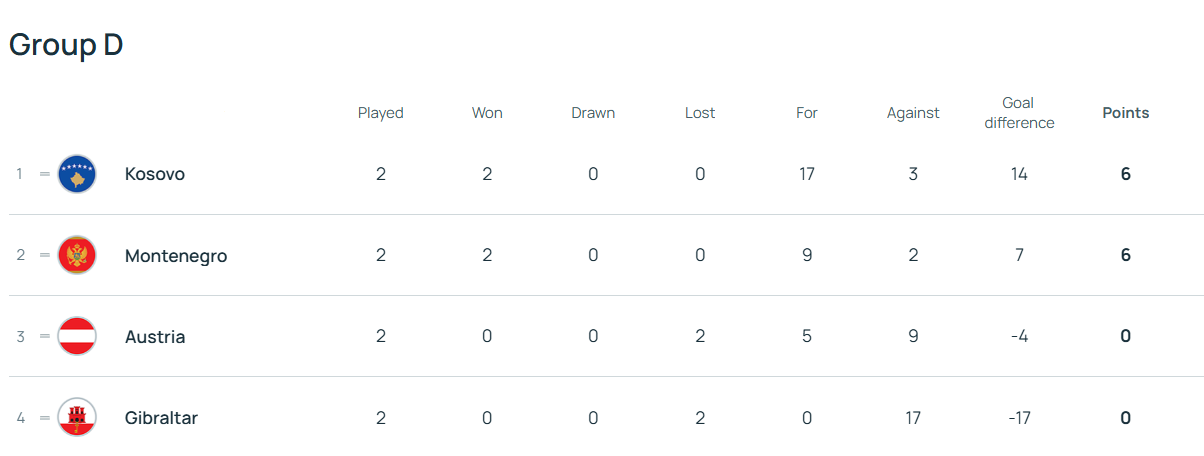Image resolution: width=1204 pixels, height=456 pixels.
Task: Click Gibraltar's goal difference of -17
Action: pyautogui.click(x=1018, y=418)
